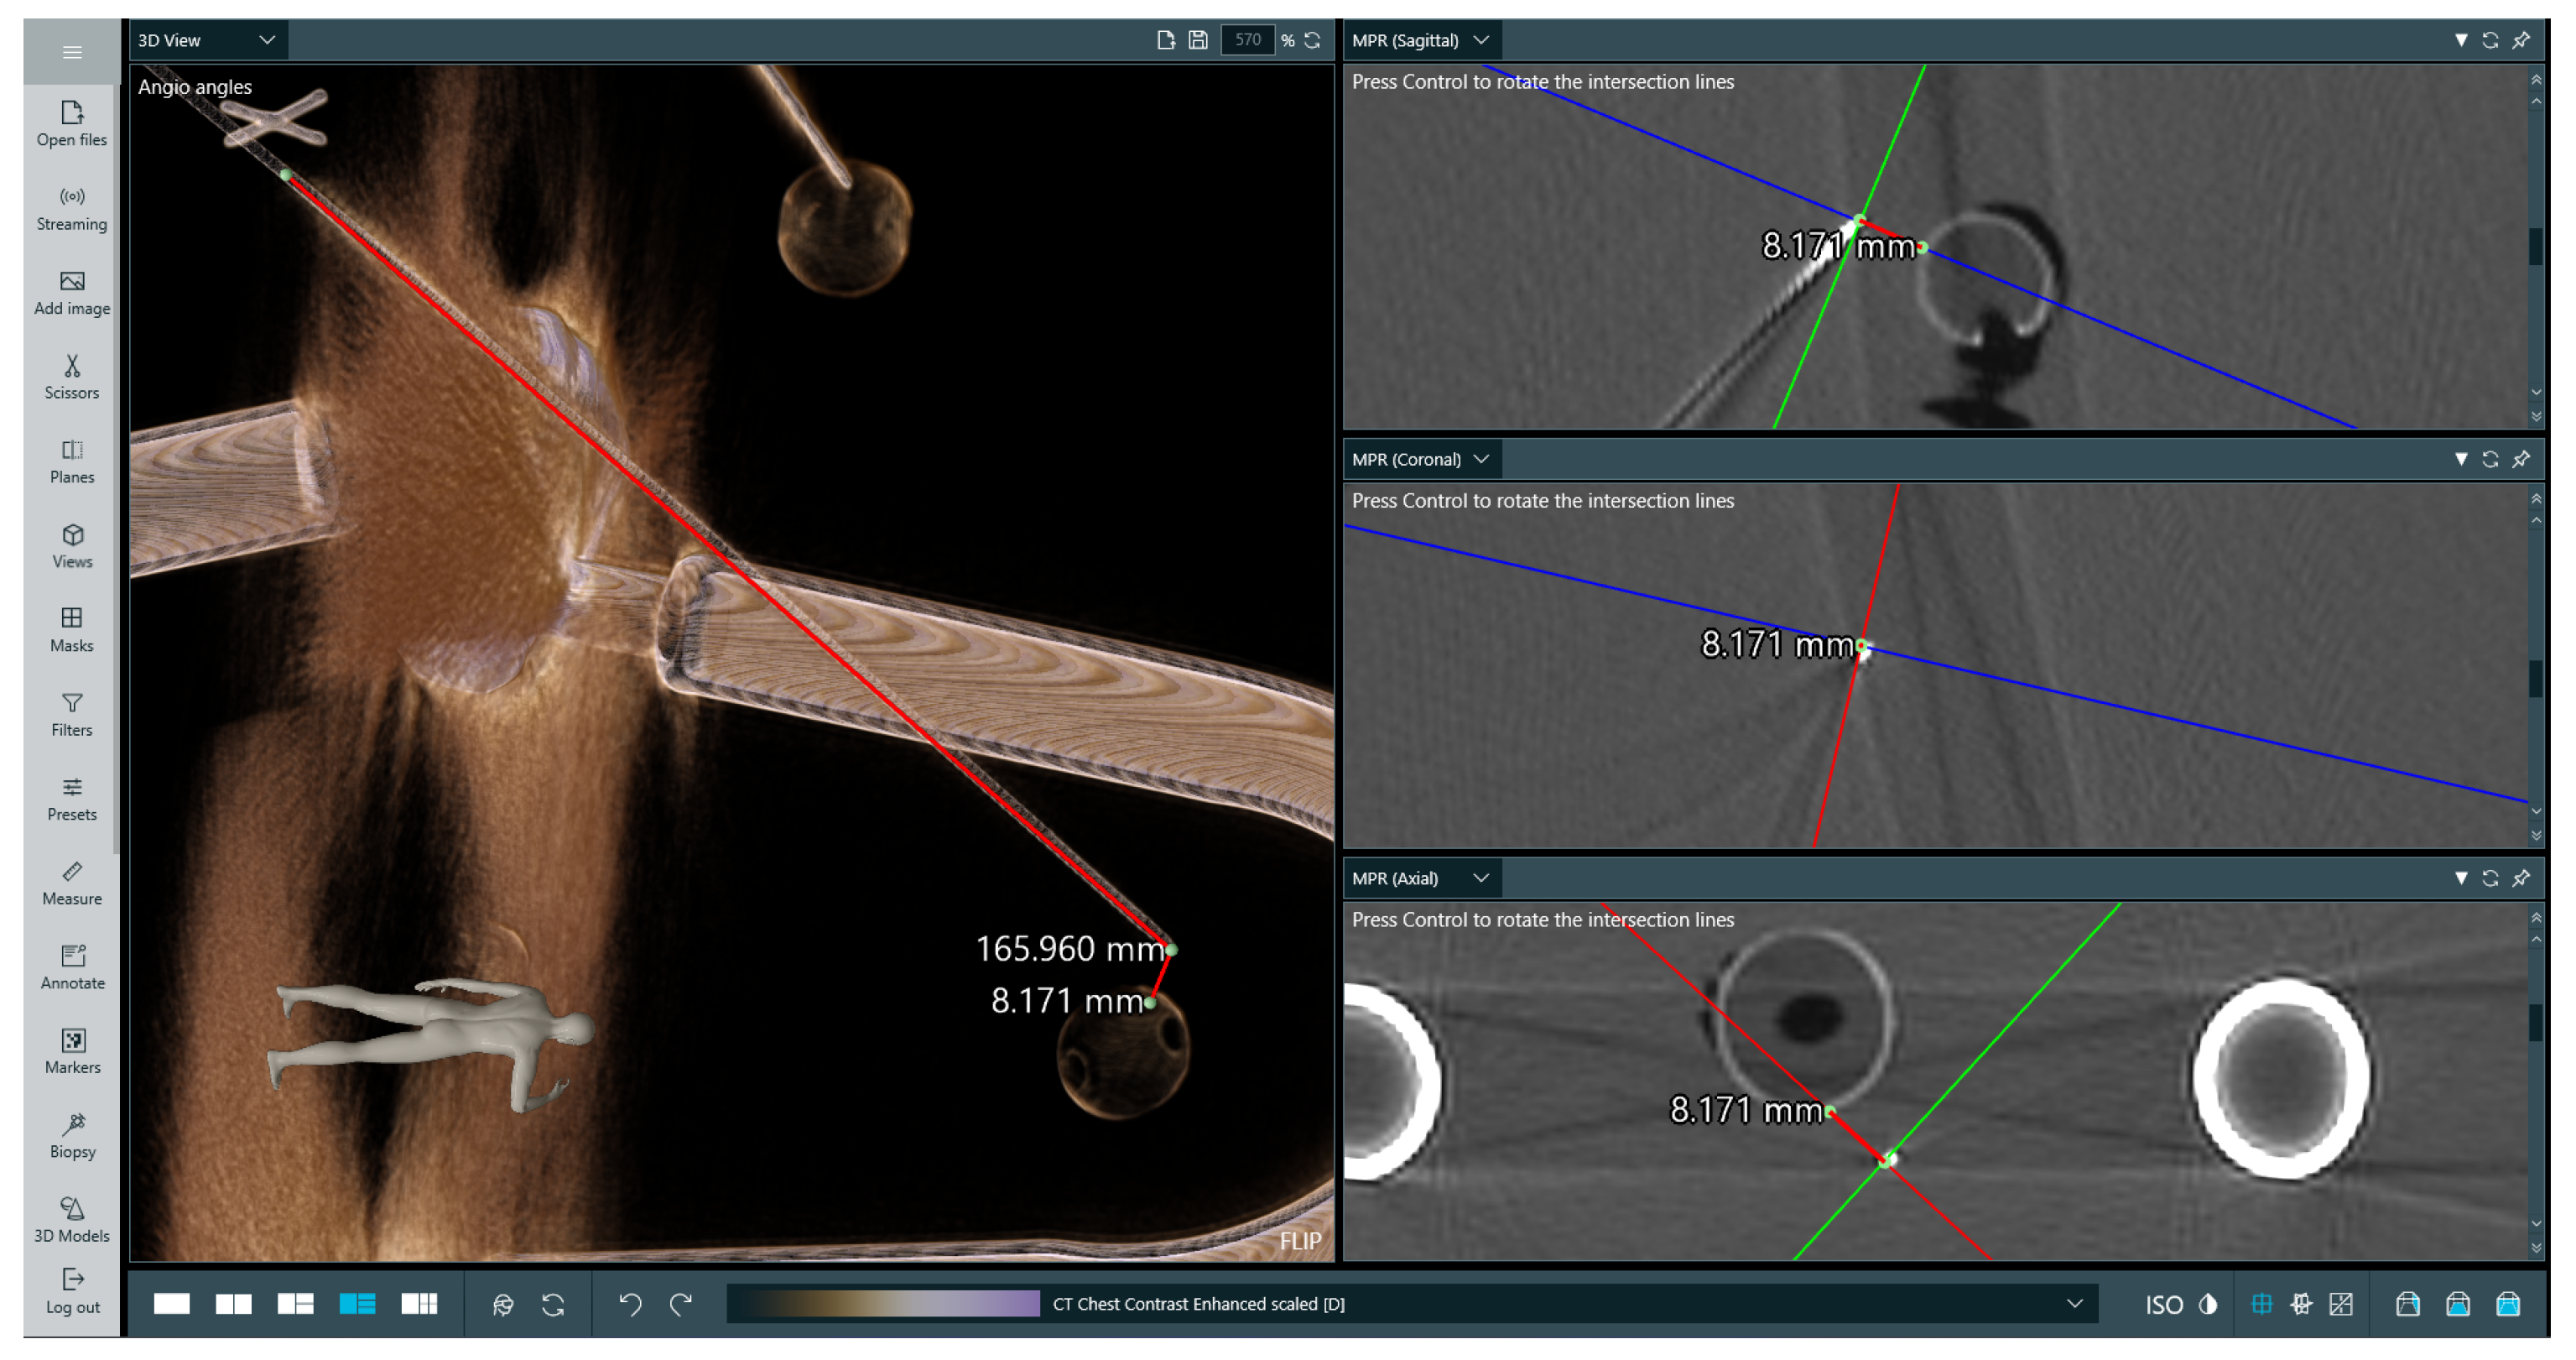This screenshot has width=2576, height=1360.
Task: Toggle the contrast half-circle button
Action: coord(2208,1304)
